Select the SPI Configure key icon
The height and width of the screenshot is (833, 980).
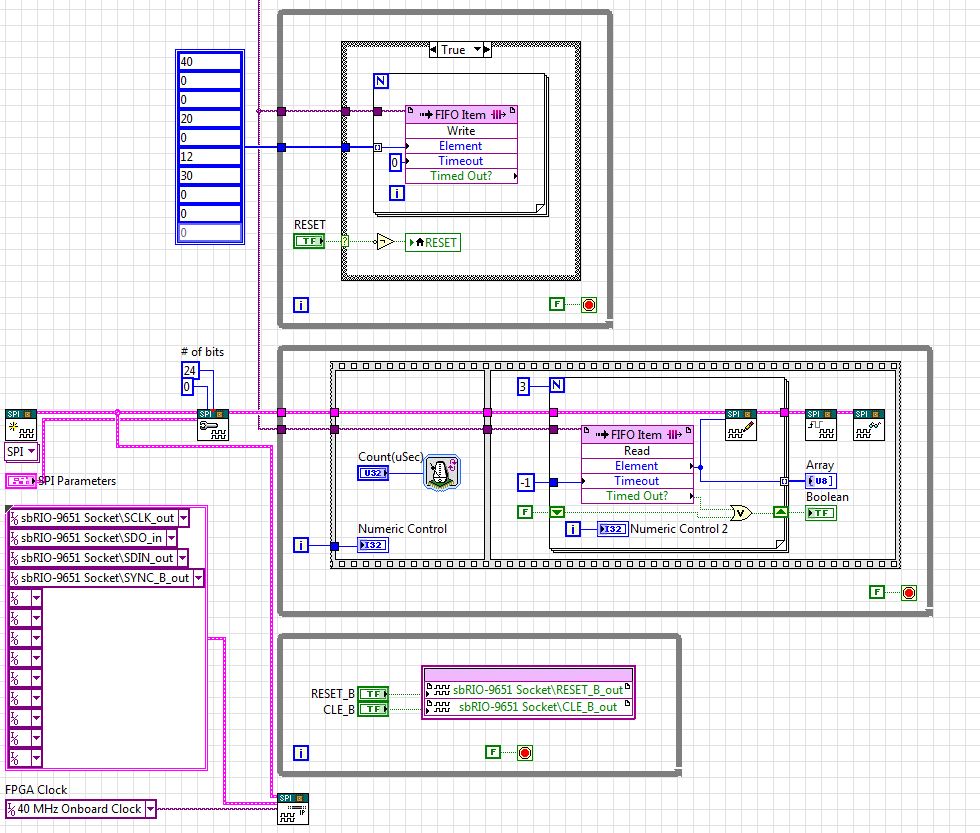click(x=213, y=425)
